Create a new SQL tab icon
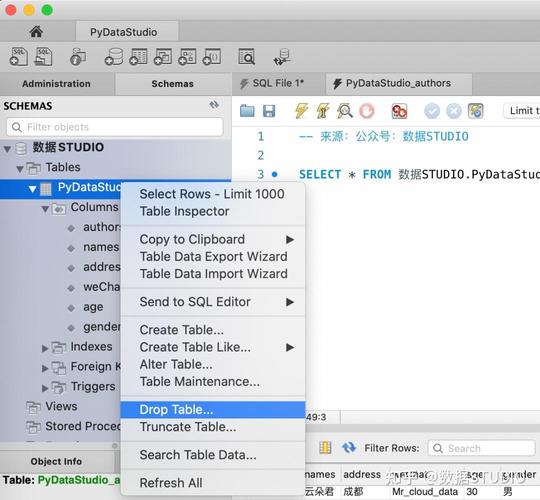The image size is (540, 500). [x=18, y=56]
